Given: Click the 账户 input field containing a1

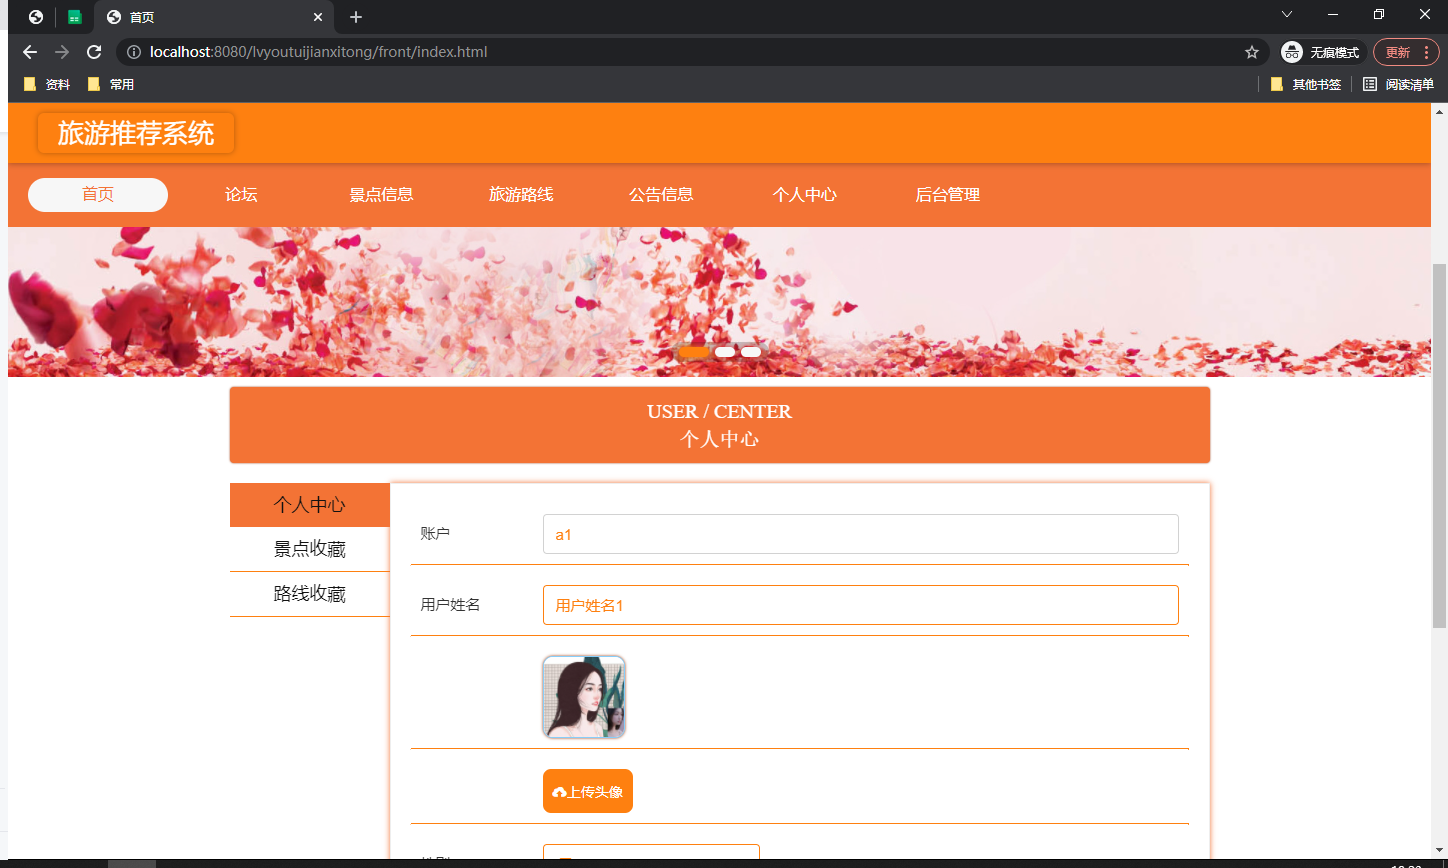Looking at the screenshot, I should click(861, 534).
